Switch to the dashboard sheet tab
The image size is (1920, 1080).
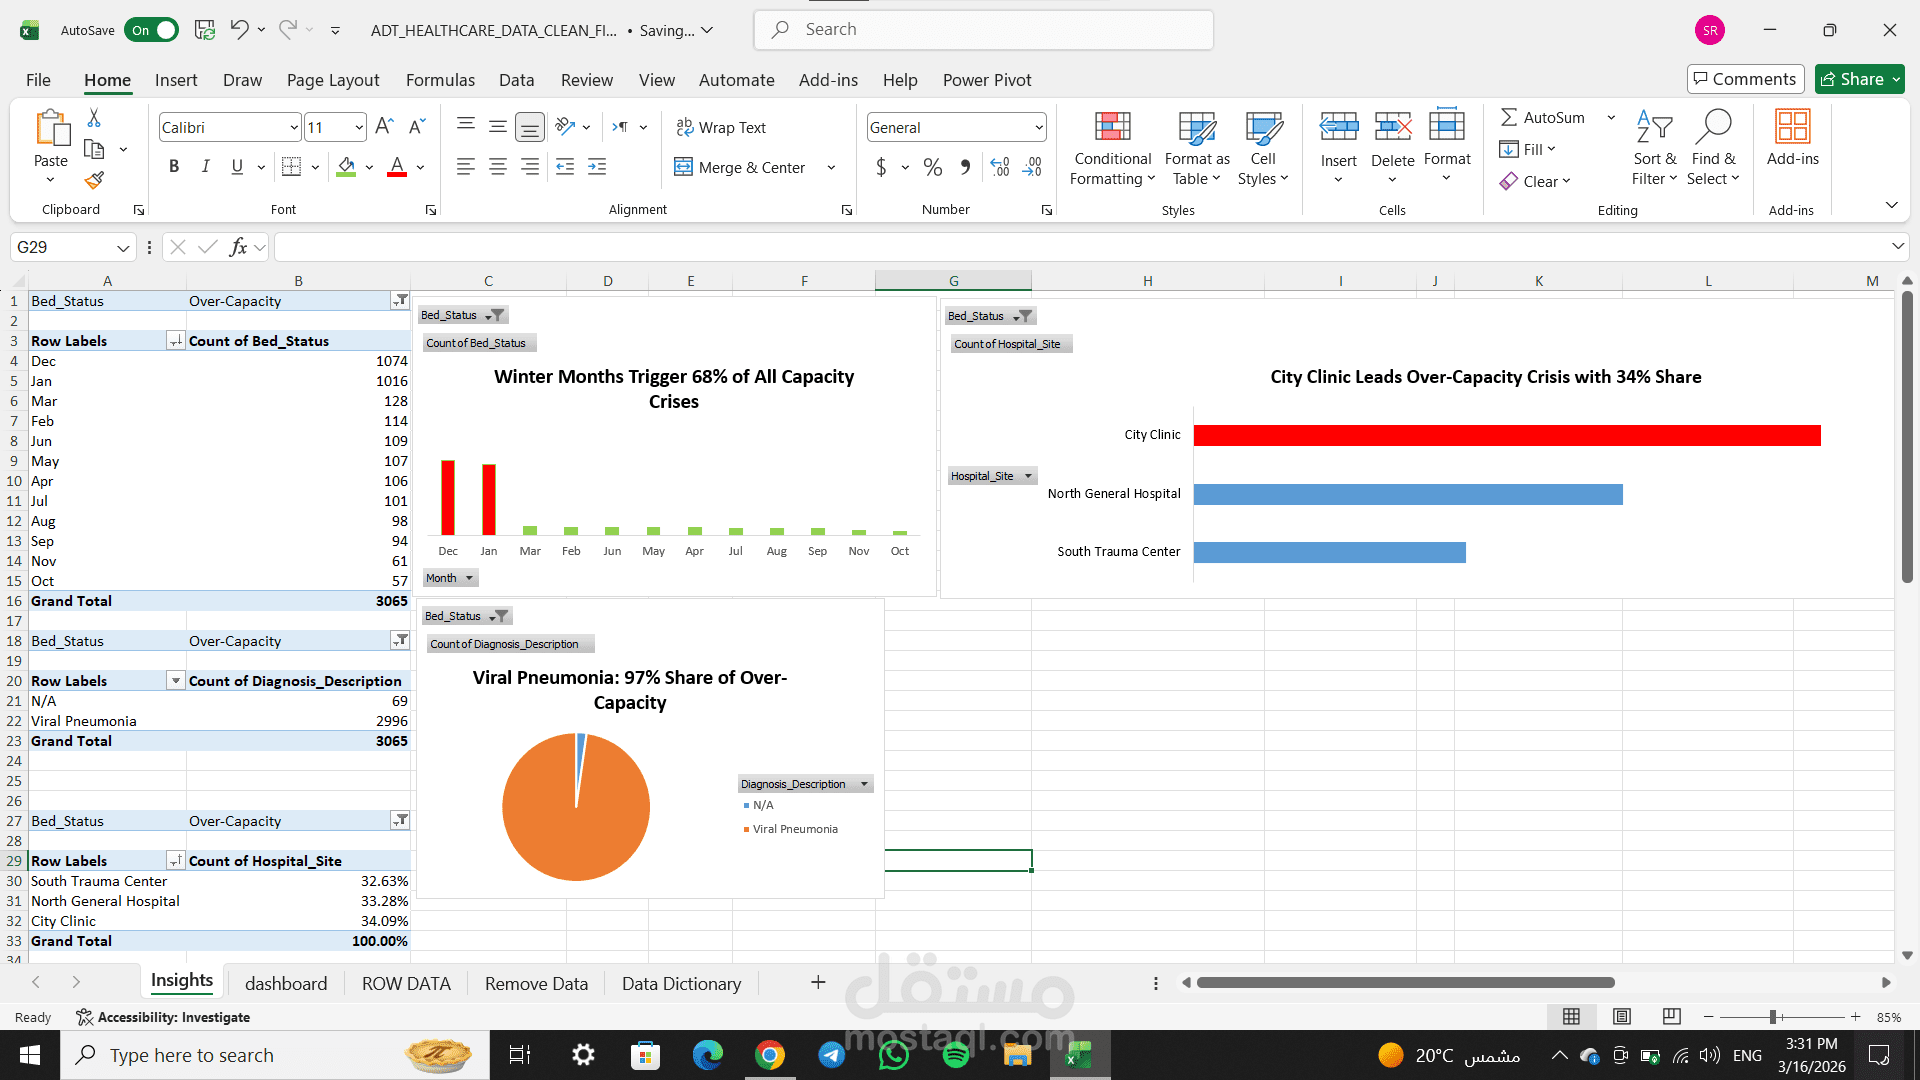(286, 984)
